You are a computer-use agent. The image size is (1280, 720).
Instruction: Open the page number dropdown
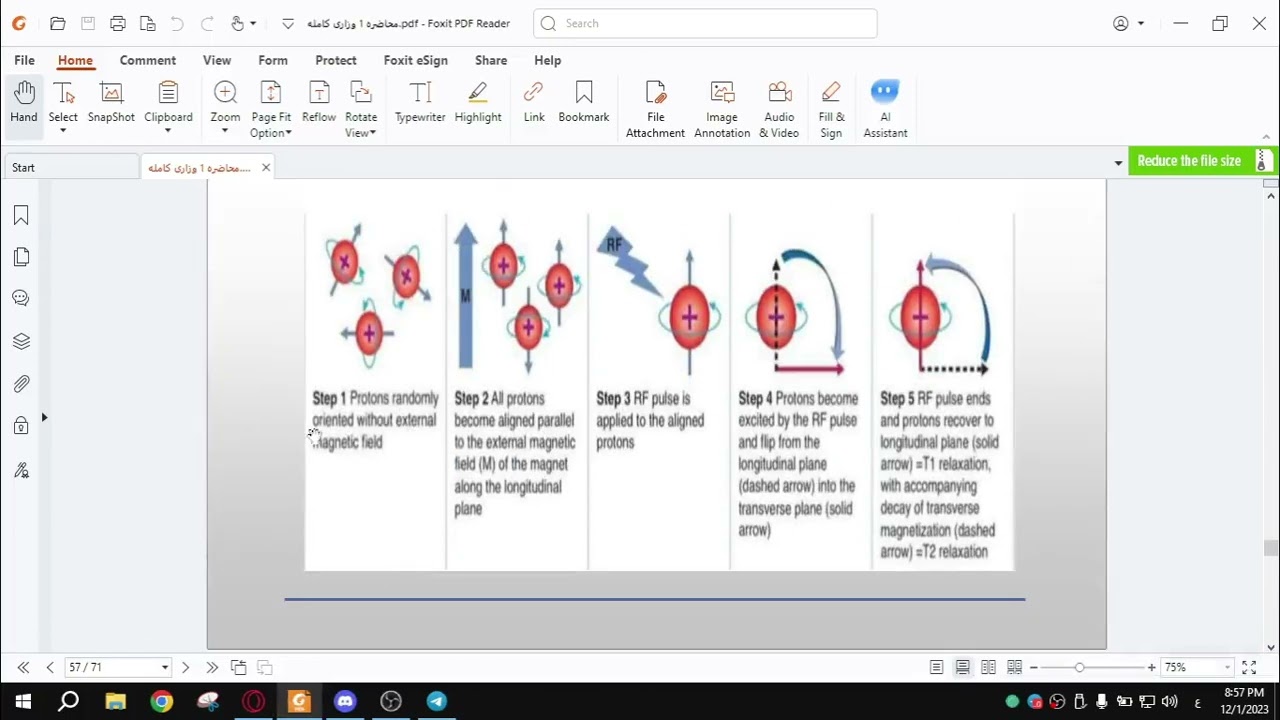[x=165, y=667]
